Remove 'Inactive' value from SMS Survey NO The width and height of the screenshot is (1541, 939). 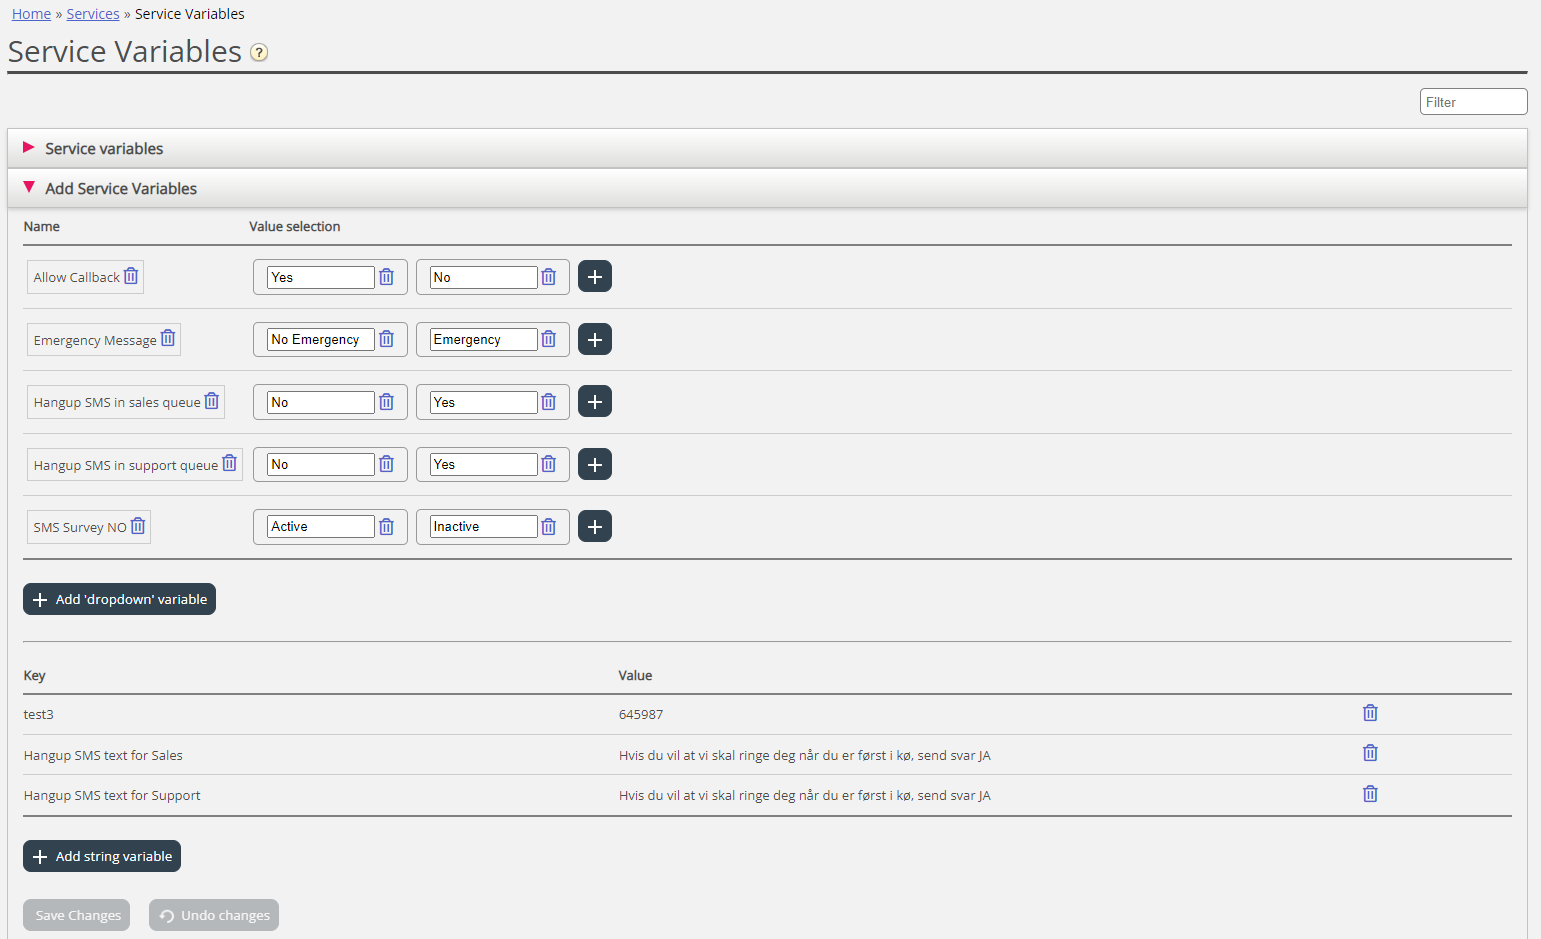point(549,527)
